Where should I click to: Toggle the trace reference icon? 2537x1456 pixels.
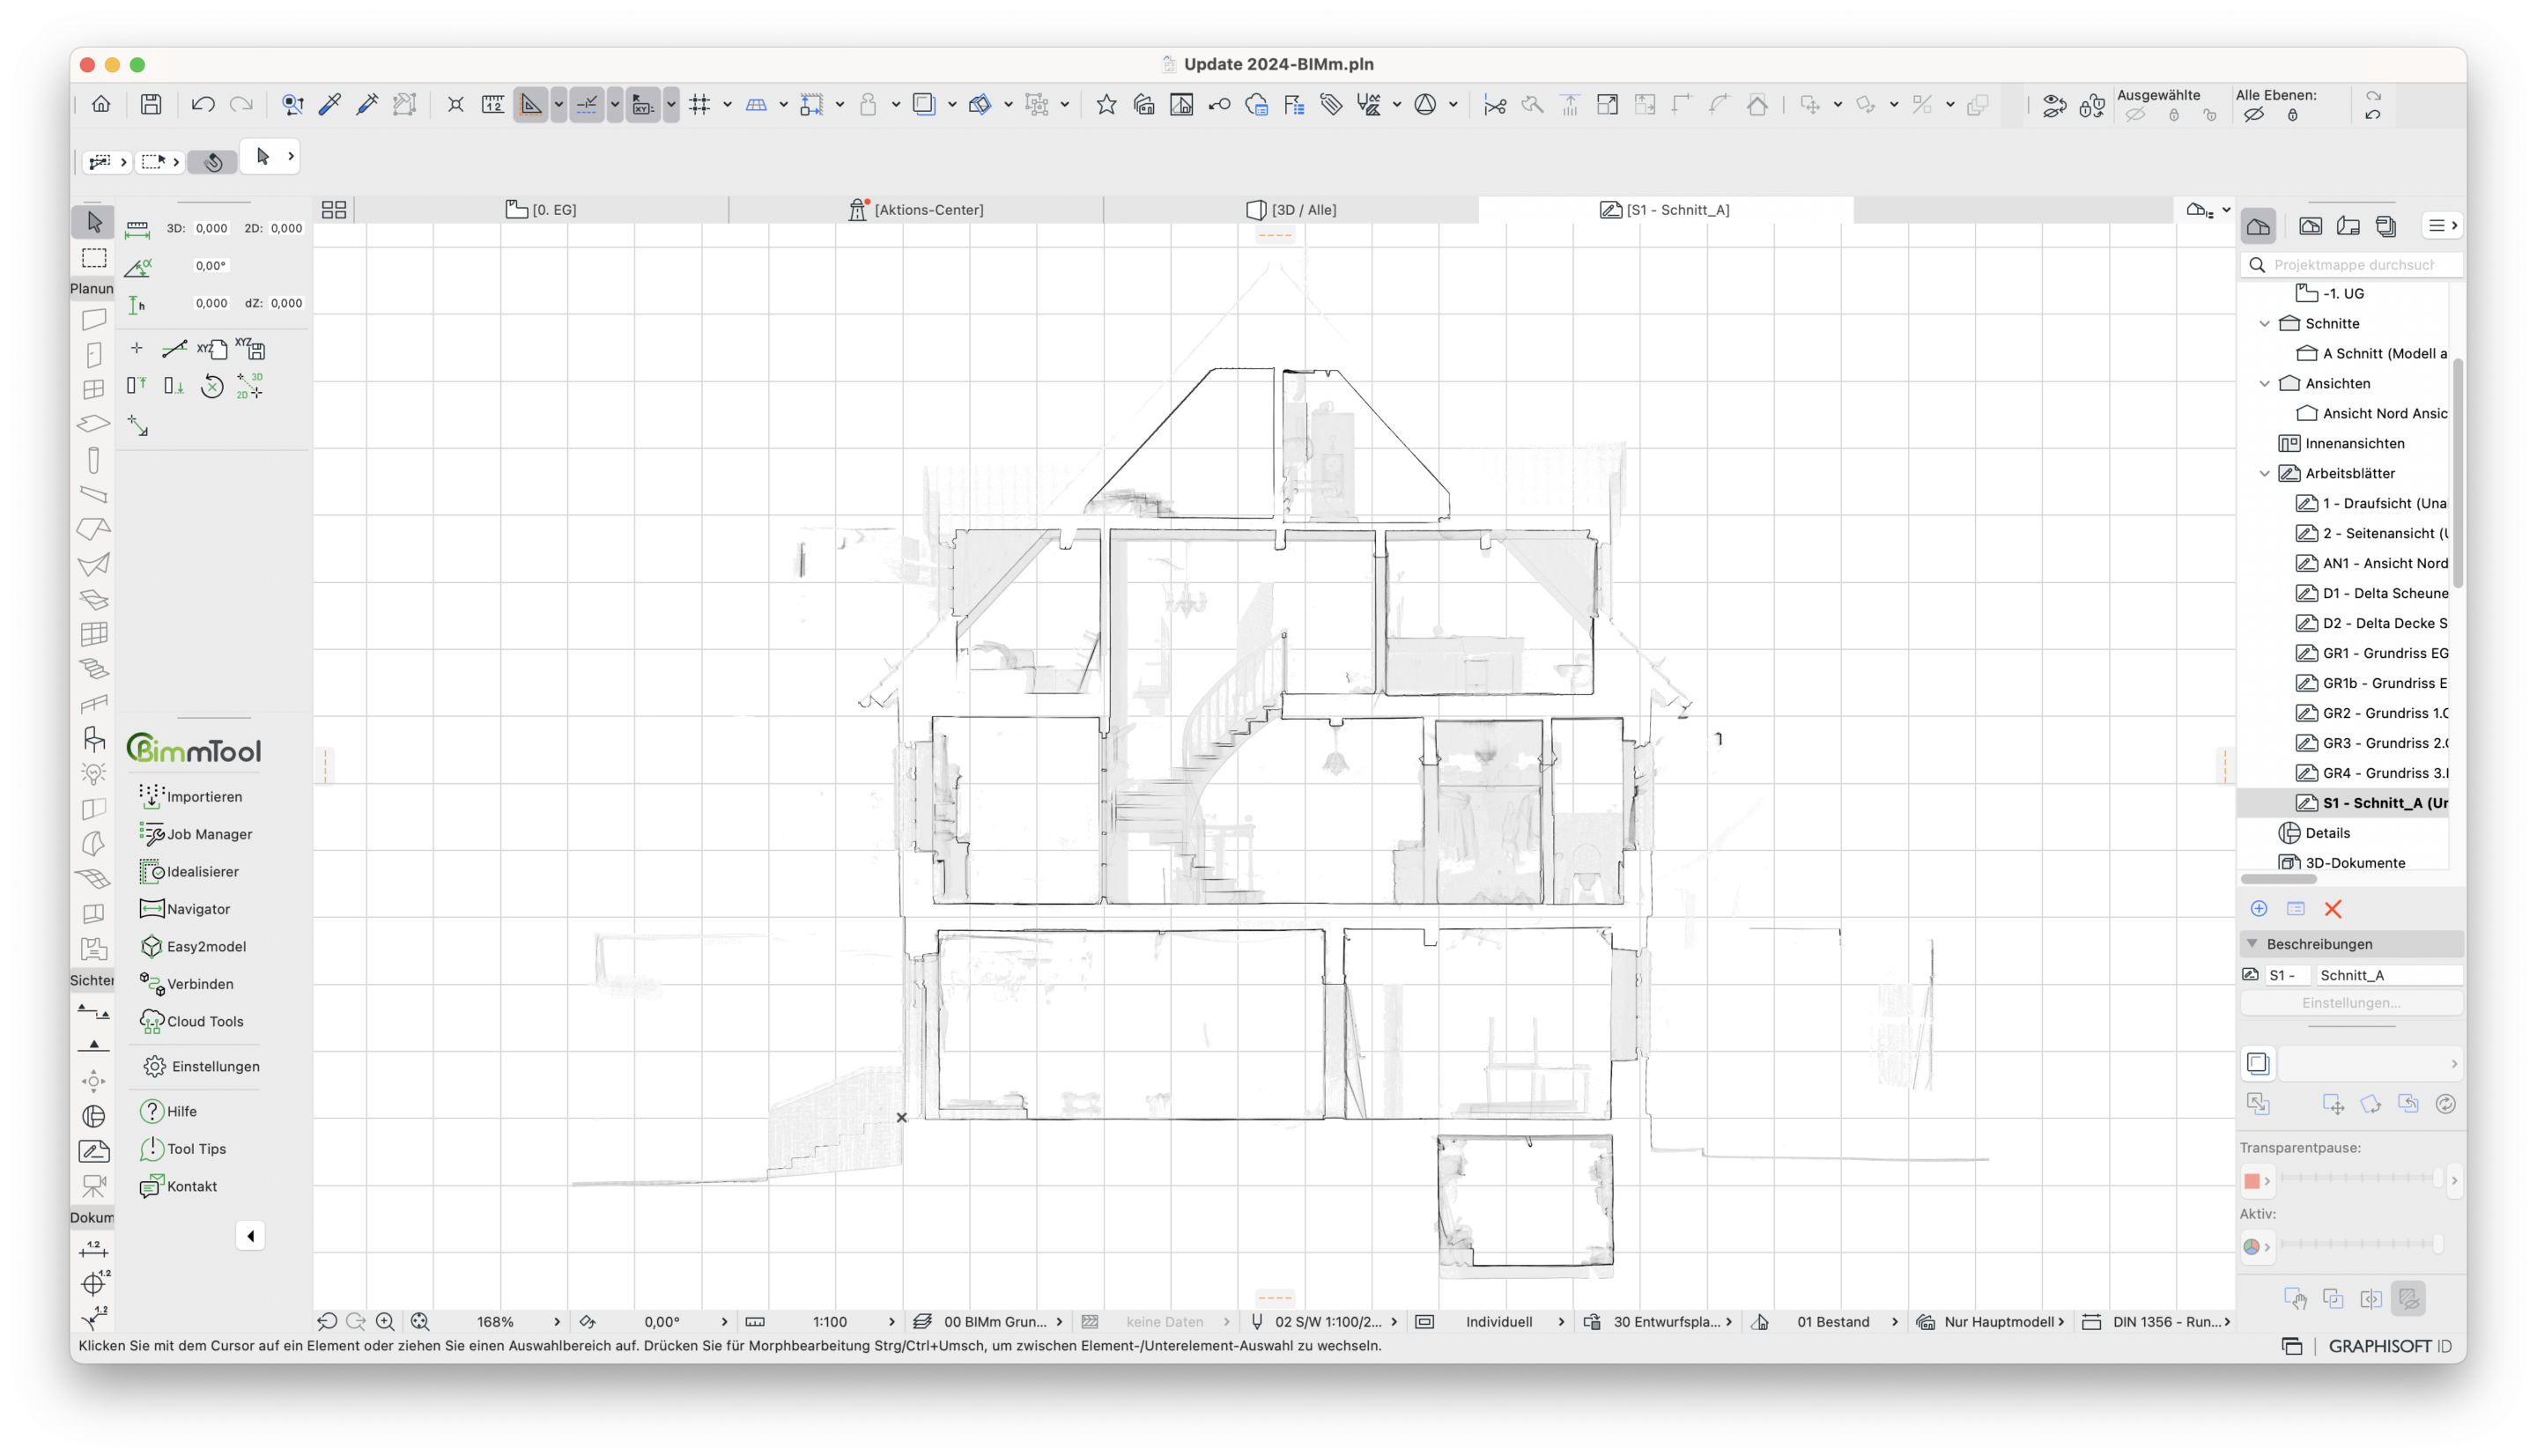click(924, 104)
